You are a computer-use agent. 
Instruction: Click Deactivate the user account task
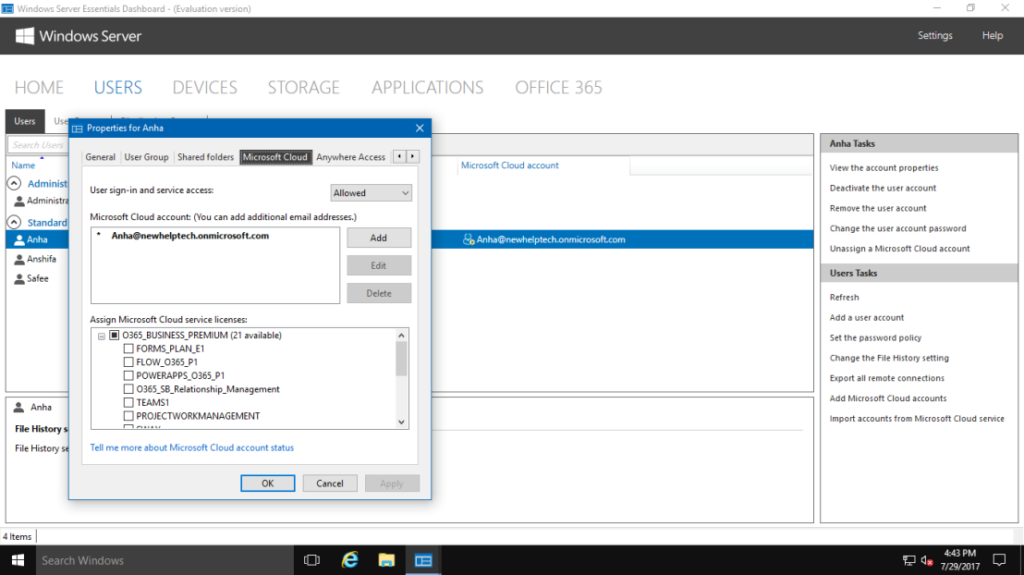(x=882, y=188)
